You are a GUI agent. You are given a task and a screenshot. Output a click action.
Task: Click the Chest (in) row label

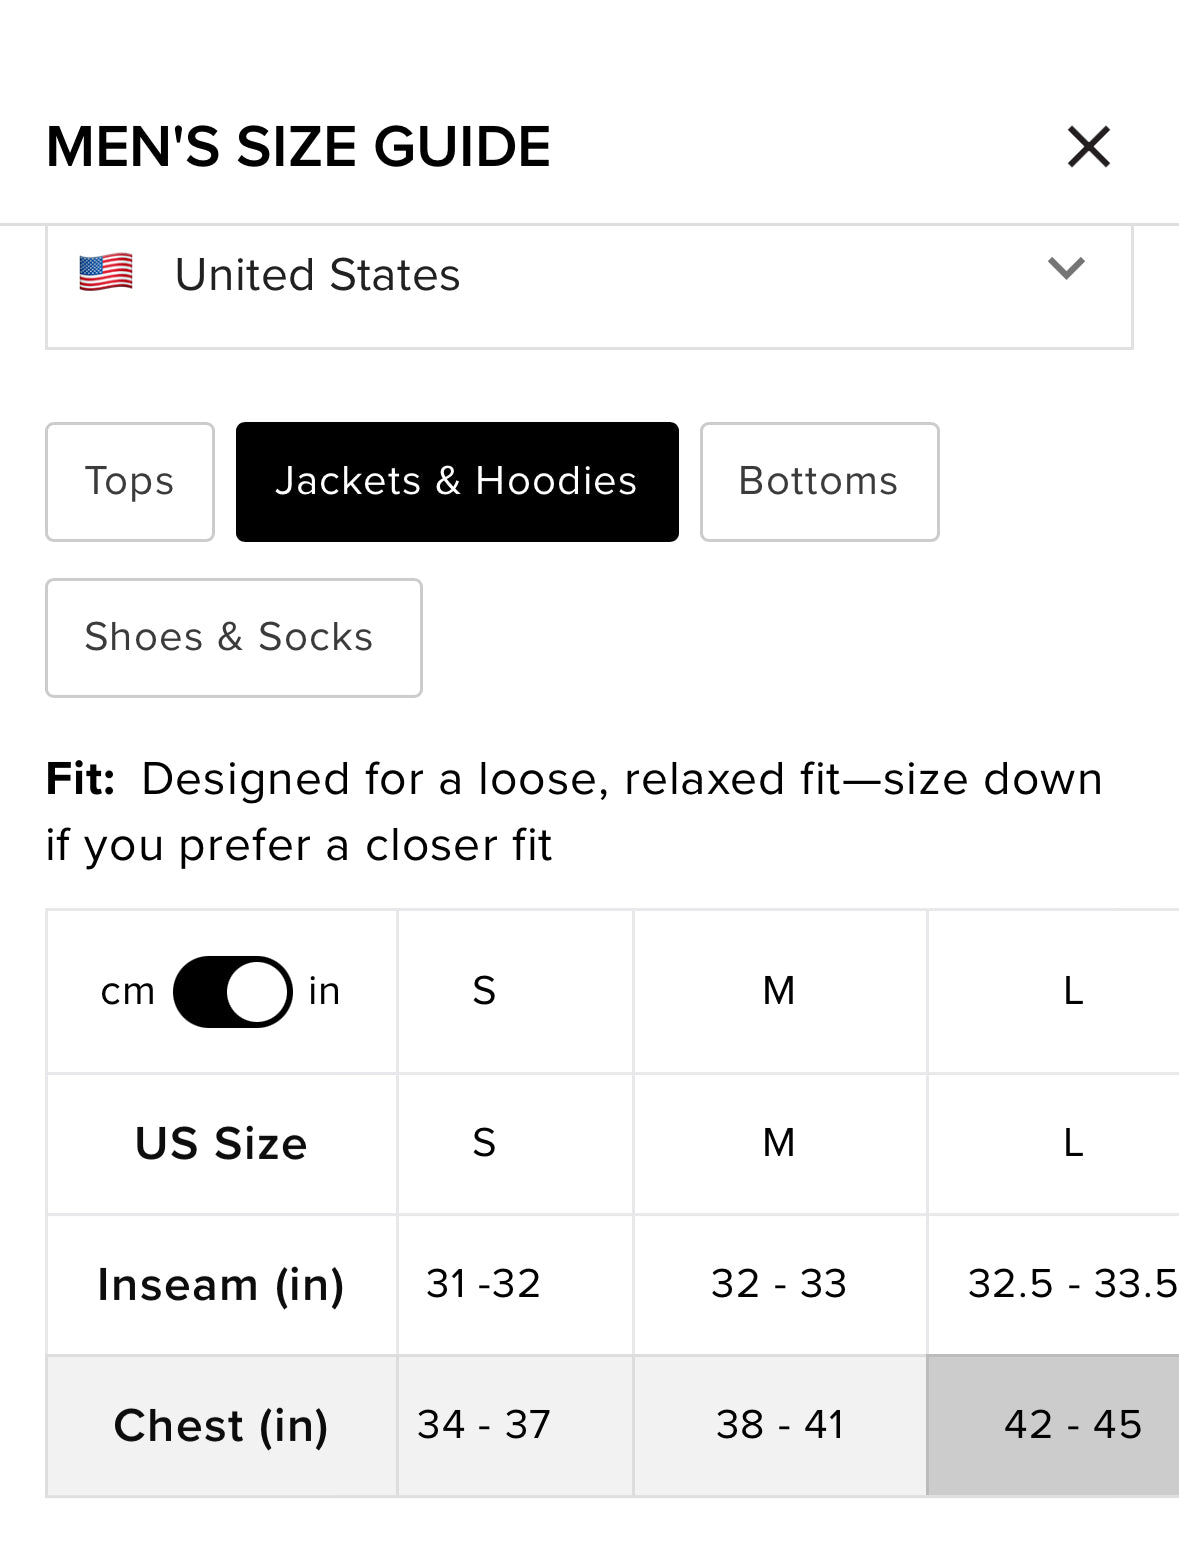221,1426
